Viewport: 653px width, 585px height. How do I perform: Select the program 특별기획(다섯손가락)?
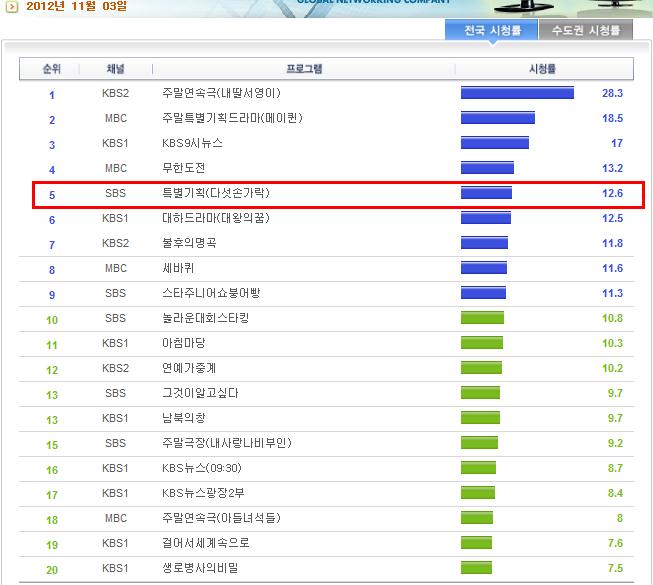[x=216, y=193]
